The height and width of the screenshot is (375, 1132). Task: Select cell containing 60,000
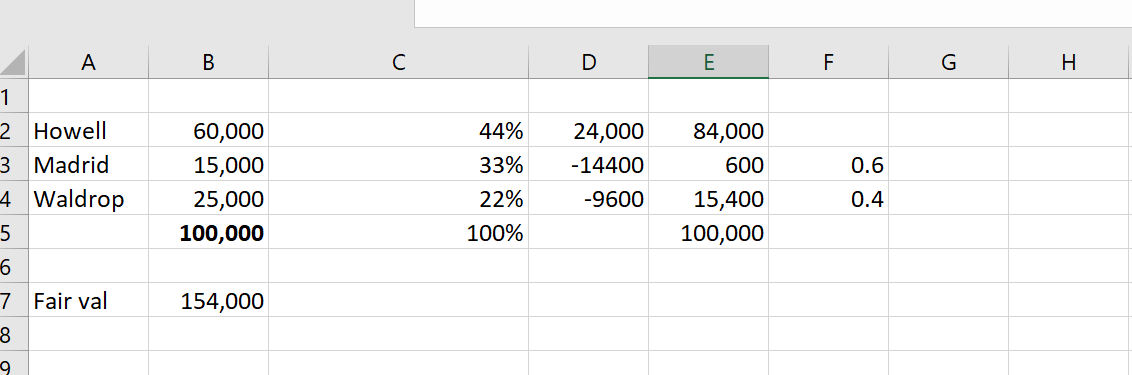209,130
